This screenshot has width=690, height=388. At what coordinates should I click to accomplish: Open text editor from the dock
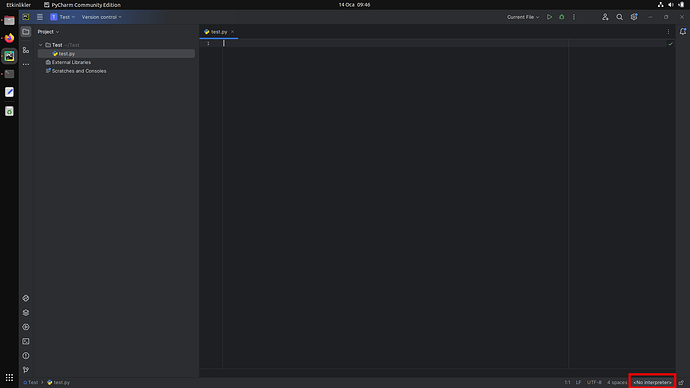click(x=9, y=92)
